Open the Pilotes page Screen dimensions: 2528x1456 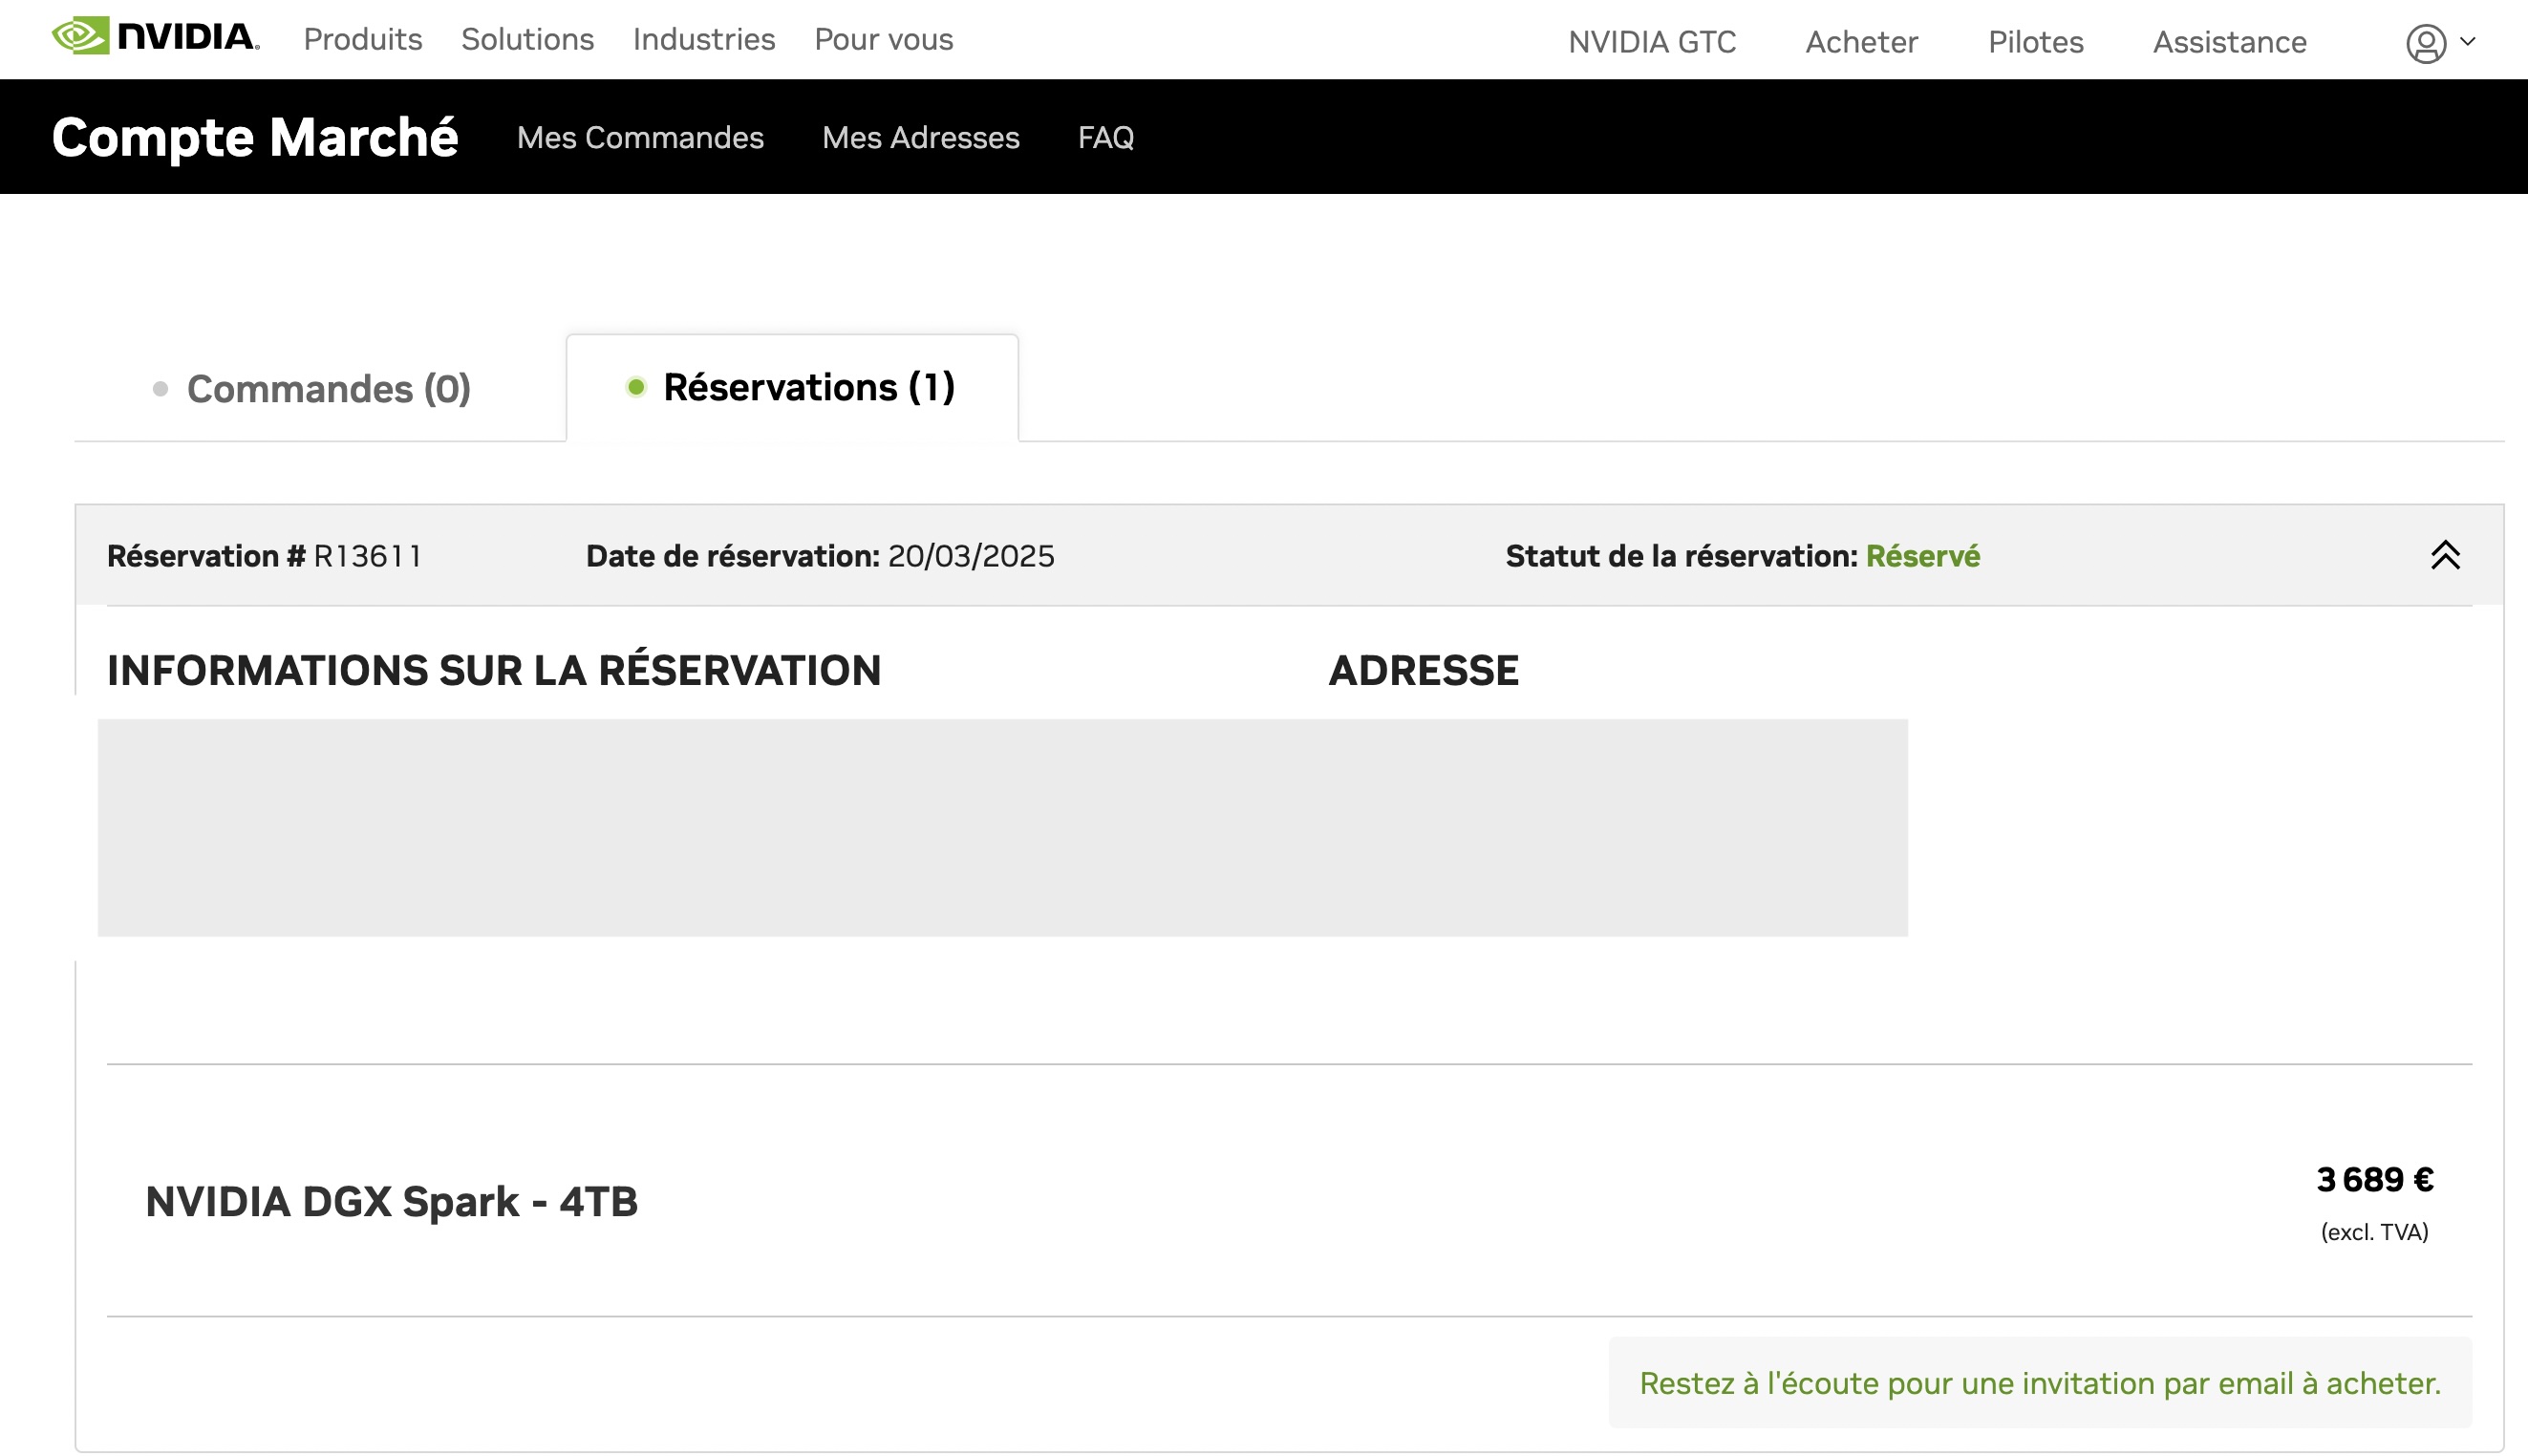coord(2035,42)
